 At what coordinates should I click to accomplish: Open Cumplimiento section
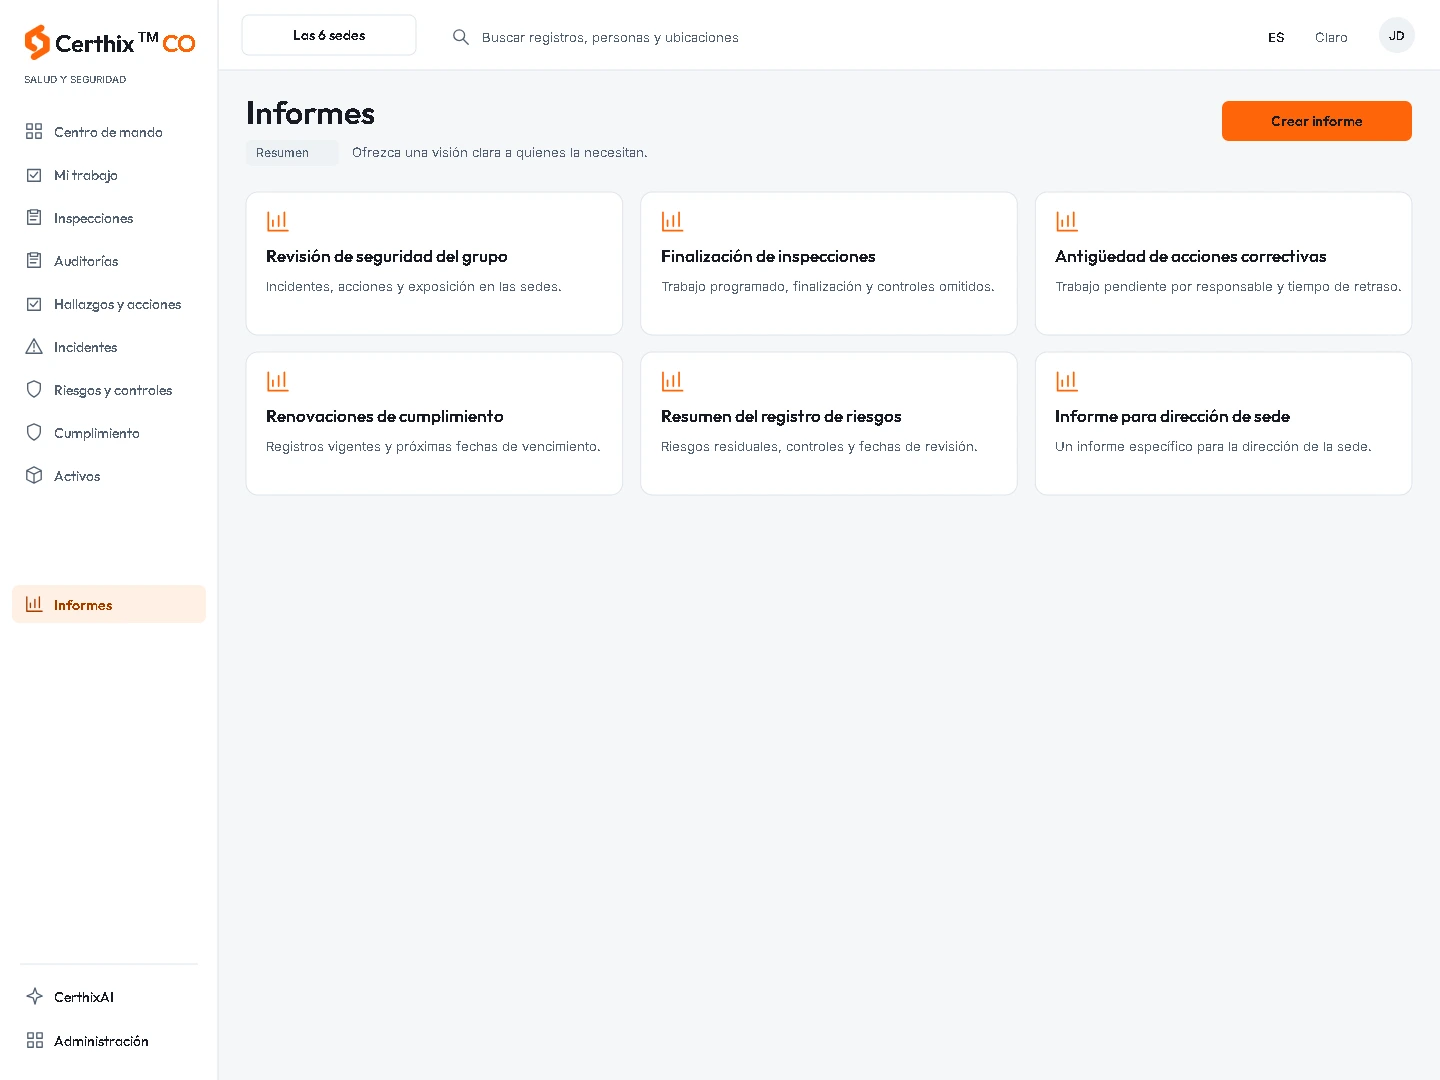click(109, 433)
